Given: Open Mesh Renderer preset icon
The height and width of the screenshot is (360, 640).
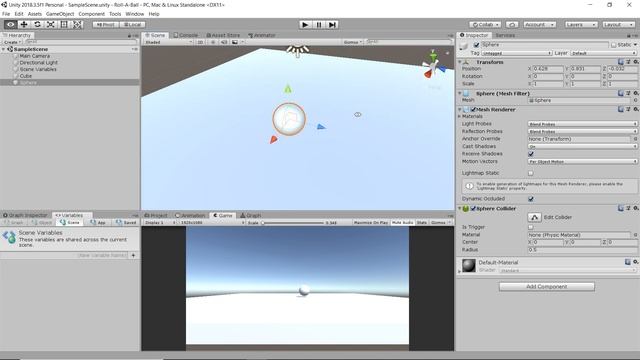Looking at the screenshot, I should [629, 109].
